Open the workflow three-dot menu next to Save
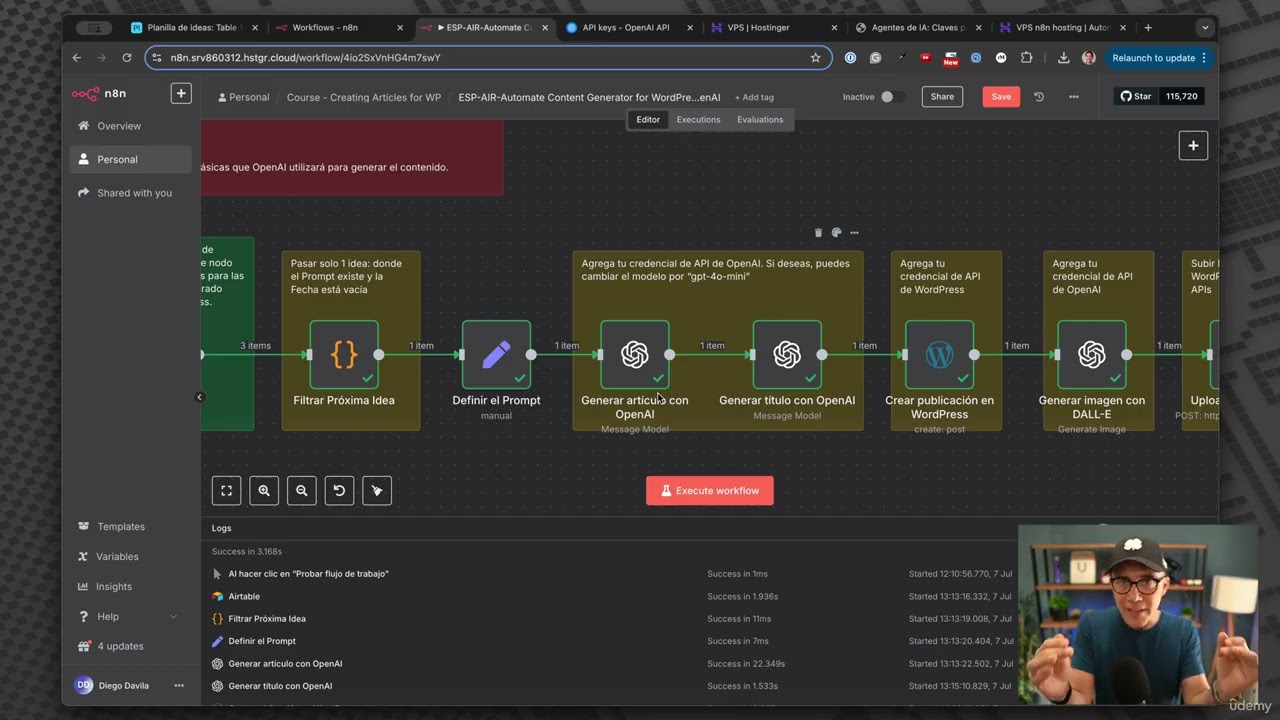 [1073, 97]
